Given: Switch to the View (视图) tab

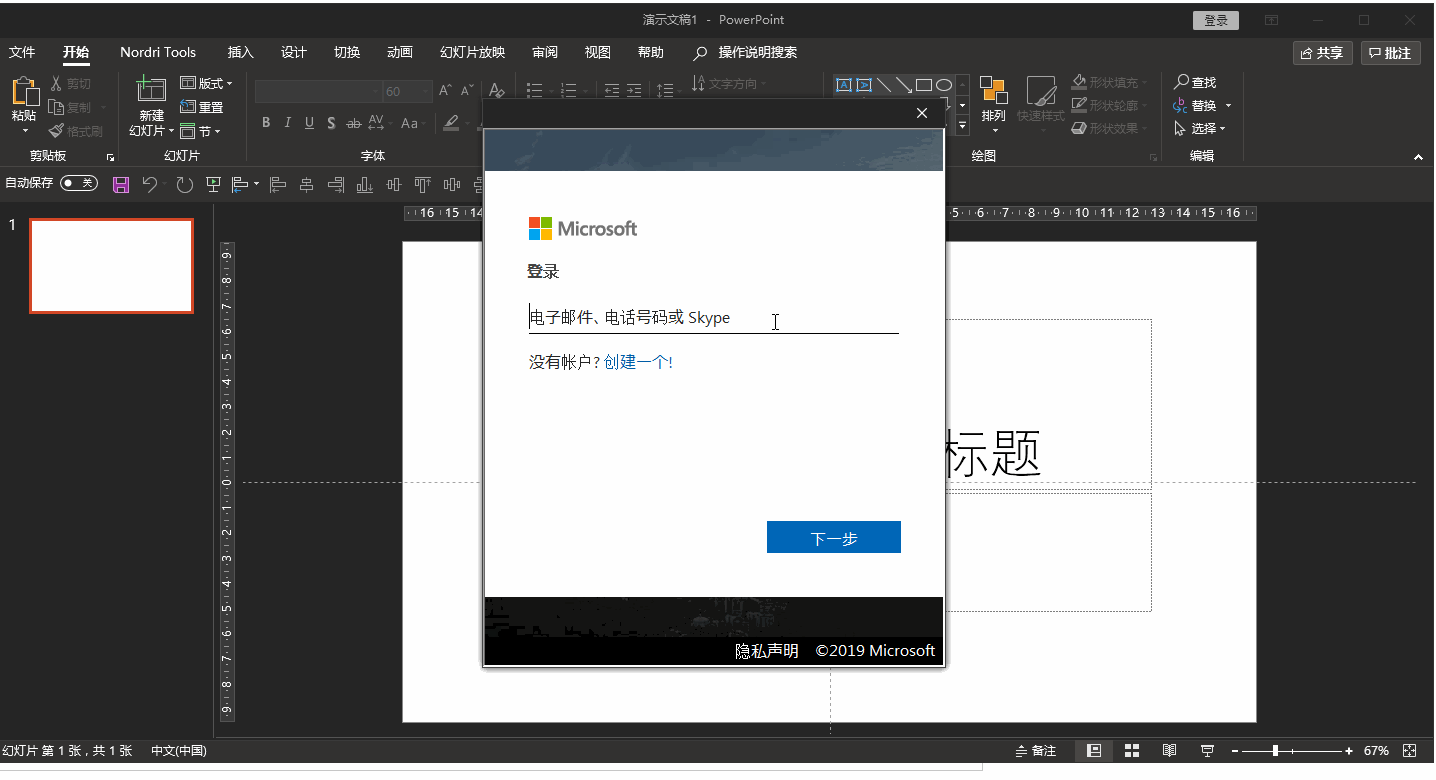Looking at the screenshot, I should tap(597, 52).
